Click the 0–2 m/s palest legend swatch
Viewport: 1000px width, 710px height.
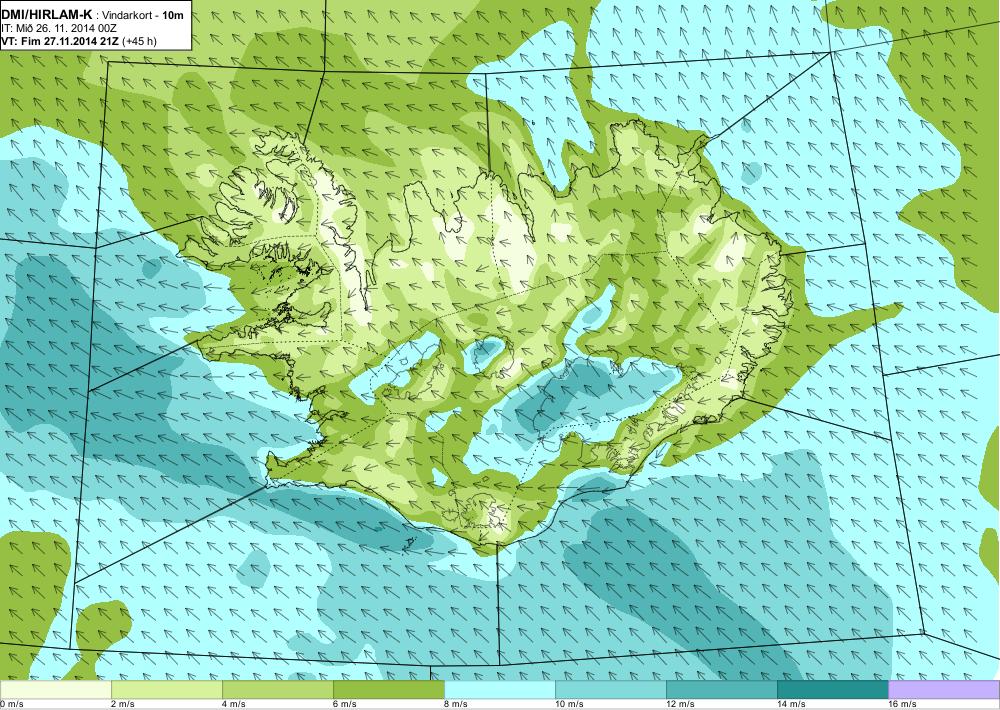click(55, 690)
